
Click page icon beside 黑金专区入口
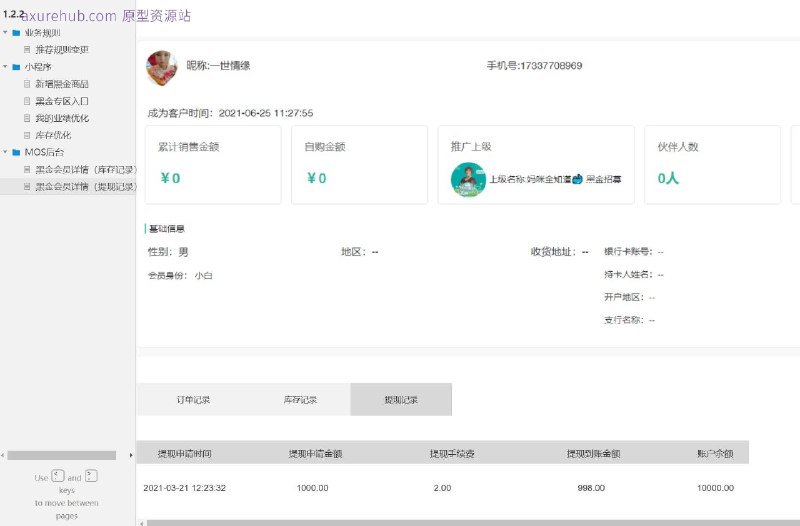click(27, 101)
